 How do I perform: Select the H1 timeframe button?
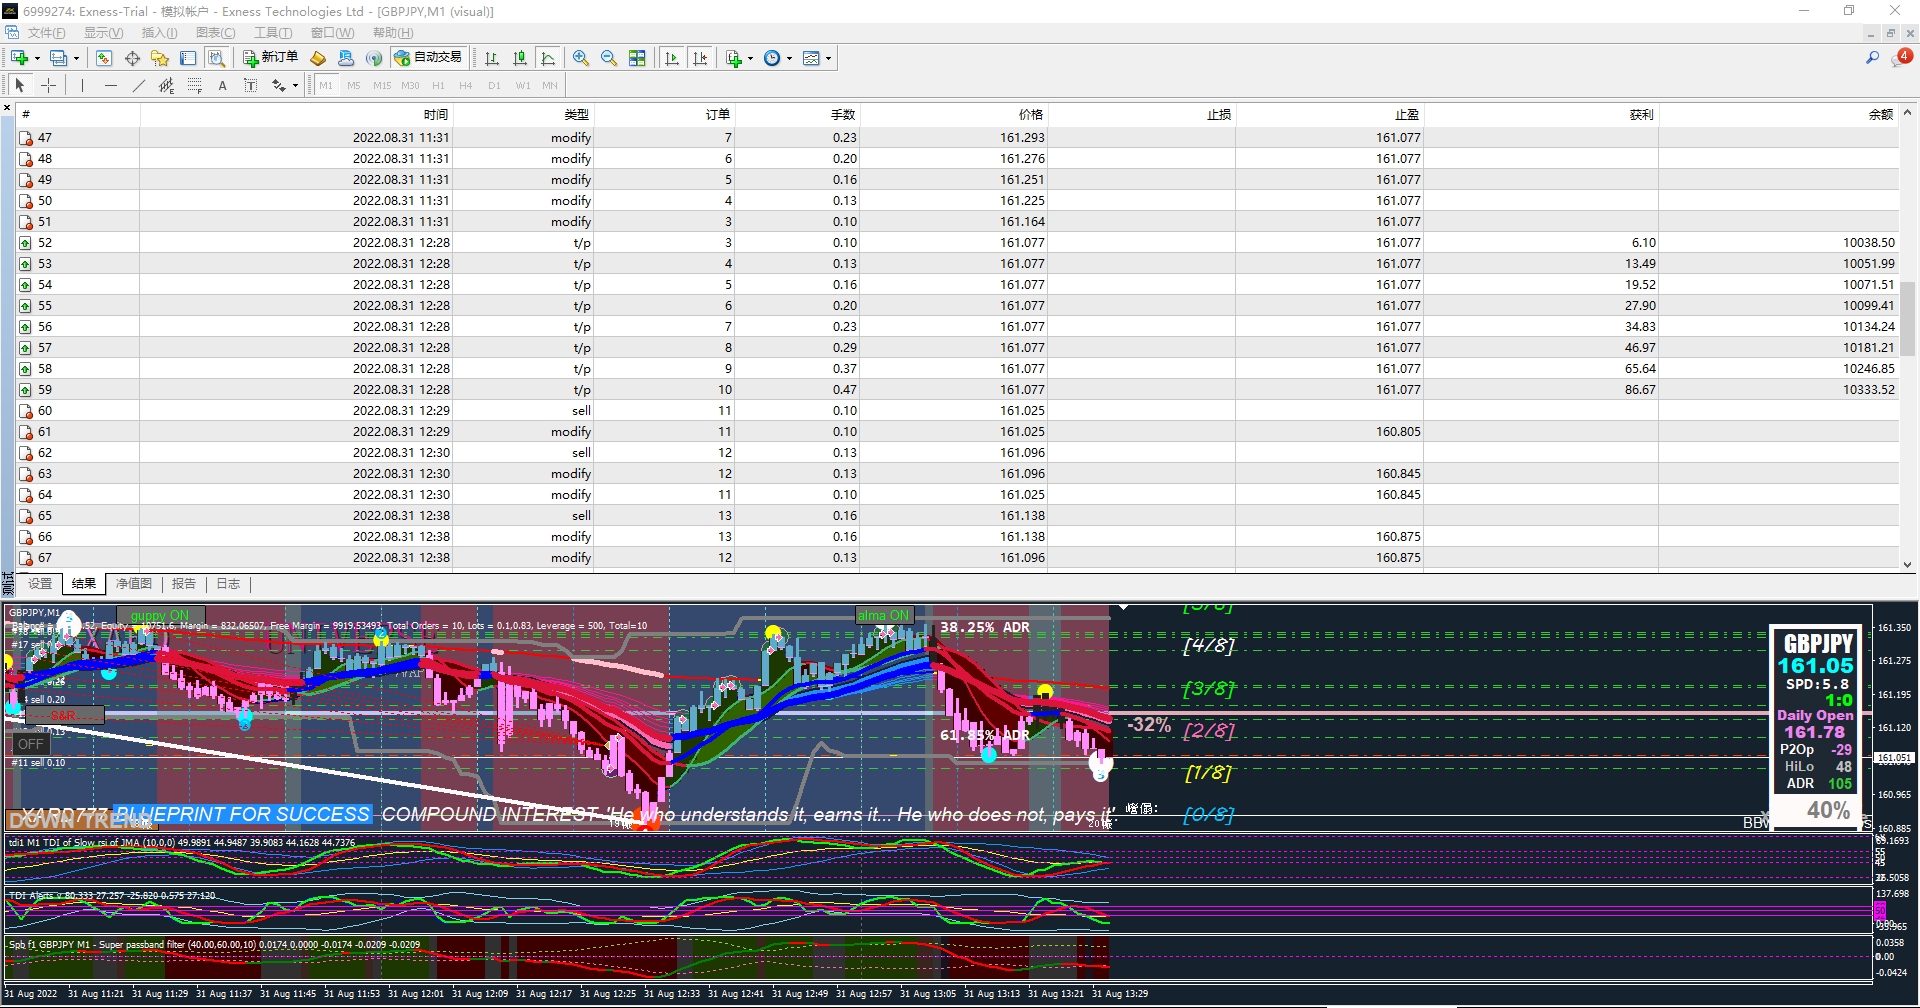(438, 86)
